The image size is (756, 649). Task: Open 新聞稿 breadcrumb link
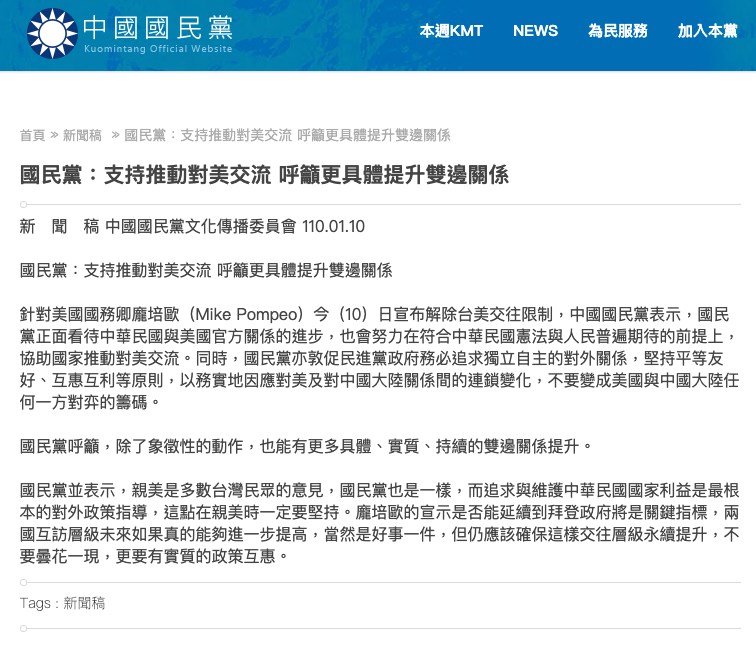[x=82, y=135]
